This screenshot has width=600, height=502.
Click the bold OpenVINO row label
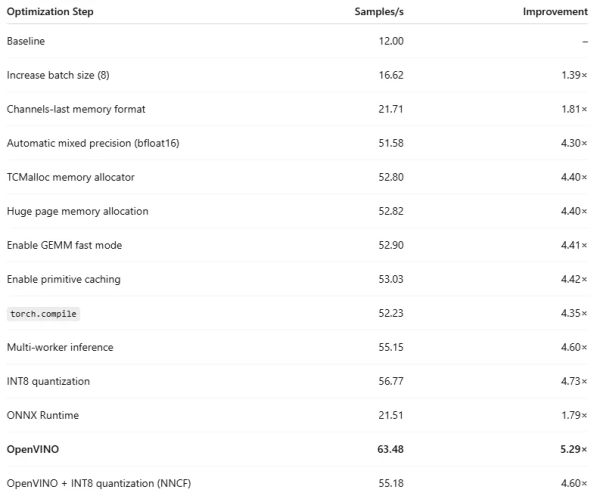33,449
